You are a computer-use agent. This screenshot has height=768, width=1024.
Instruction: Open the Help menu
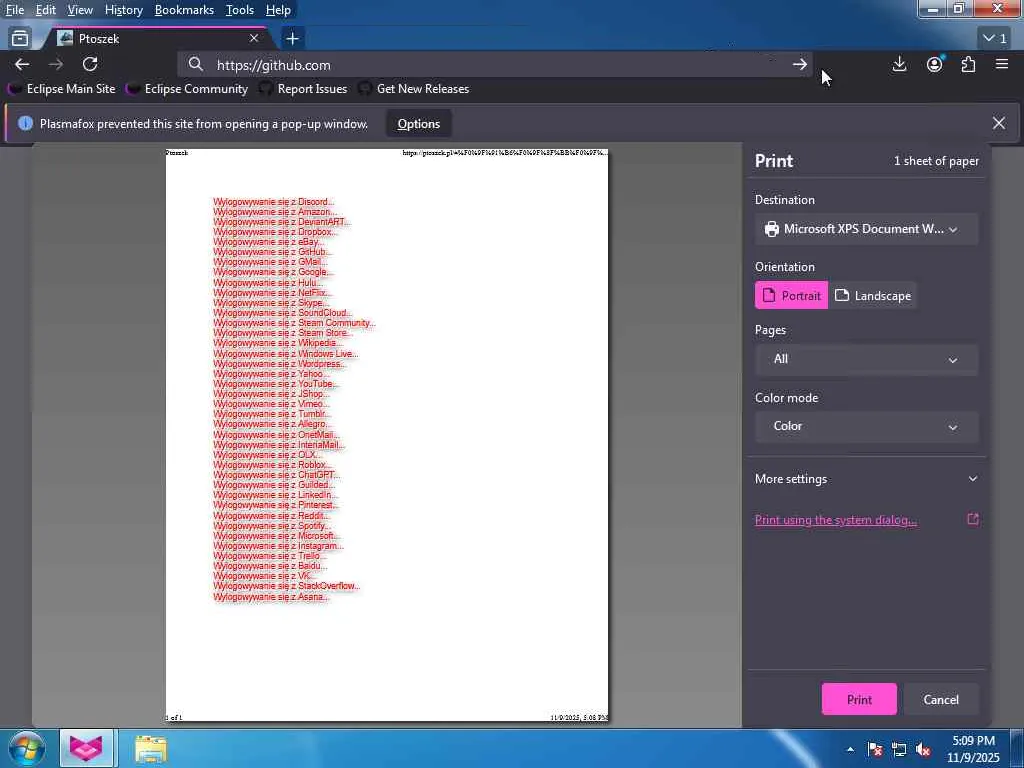coord(278,10)
